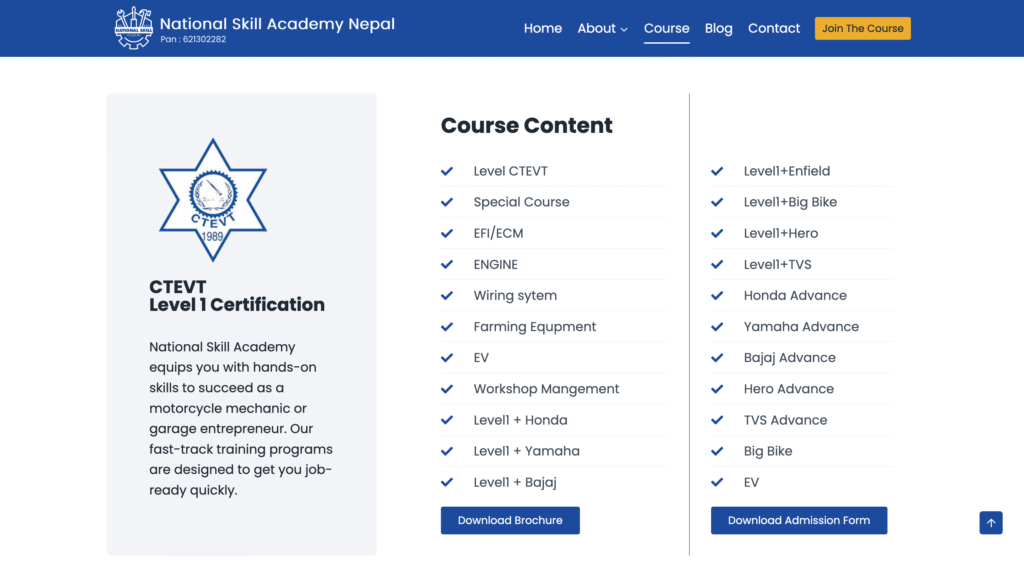The width and height of the screenshot is (1024, 577).
Task: Click the checkmark beside ENGINE
Action: click(447, 264)
